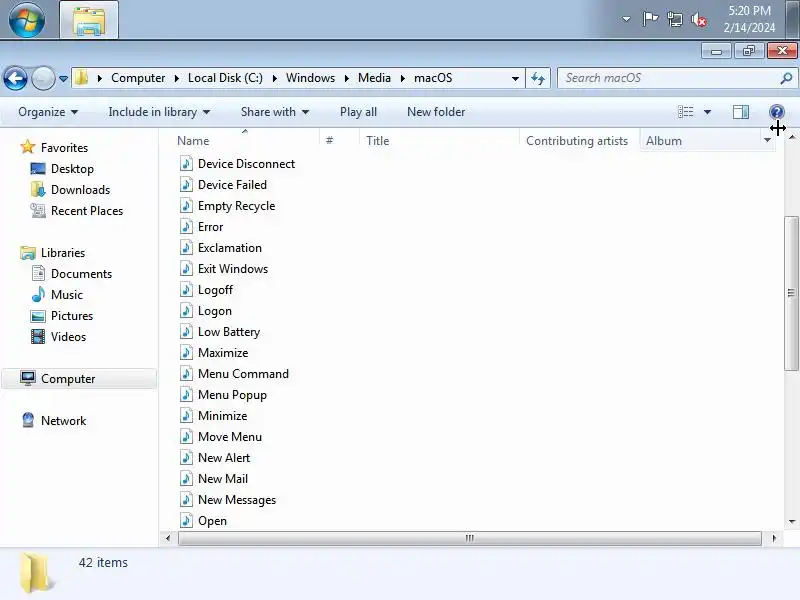Select the Logon sound file icon
The image size is (800, 600).
(186, 311)
